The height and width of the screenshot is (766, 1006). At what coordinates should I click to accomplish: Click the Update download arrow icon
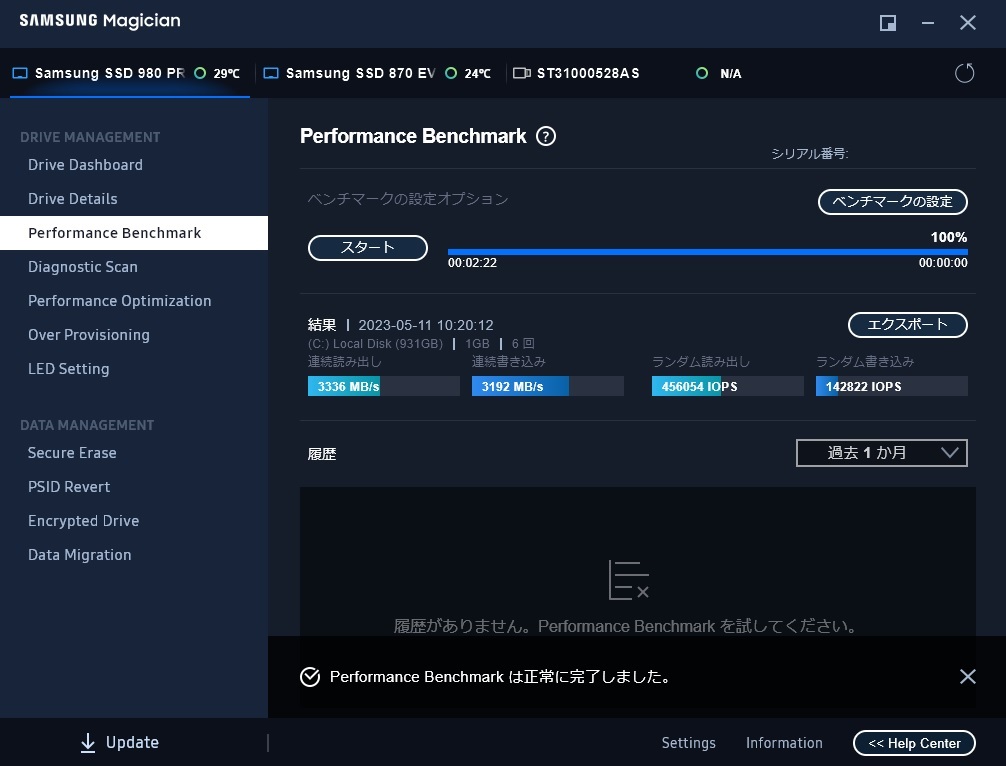pyautogui.click(x=88, y=742)
